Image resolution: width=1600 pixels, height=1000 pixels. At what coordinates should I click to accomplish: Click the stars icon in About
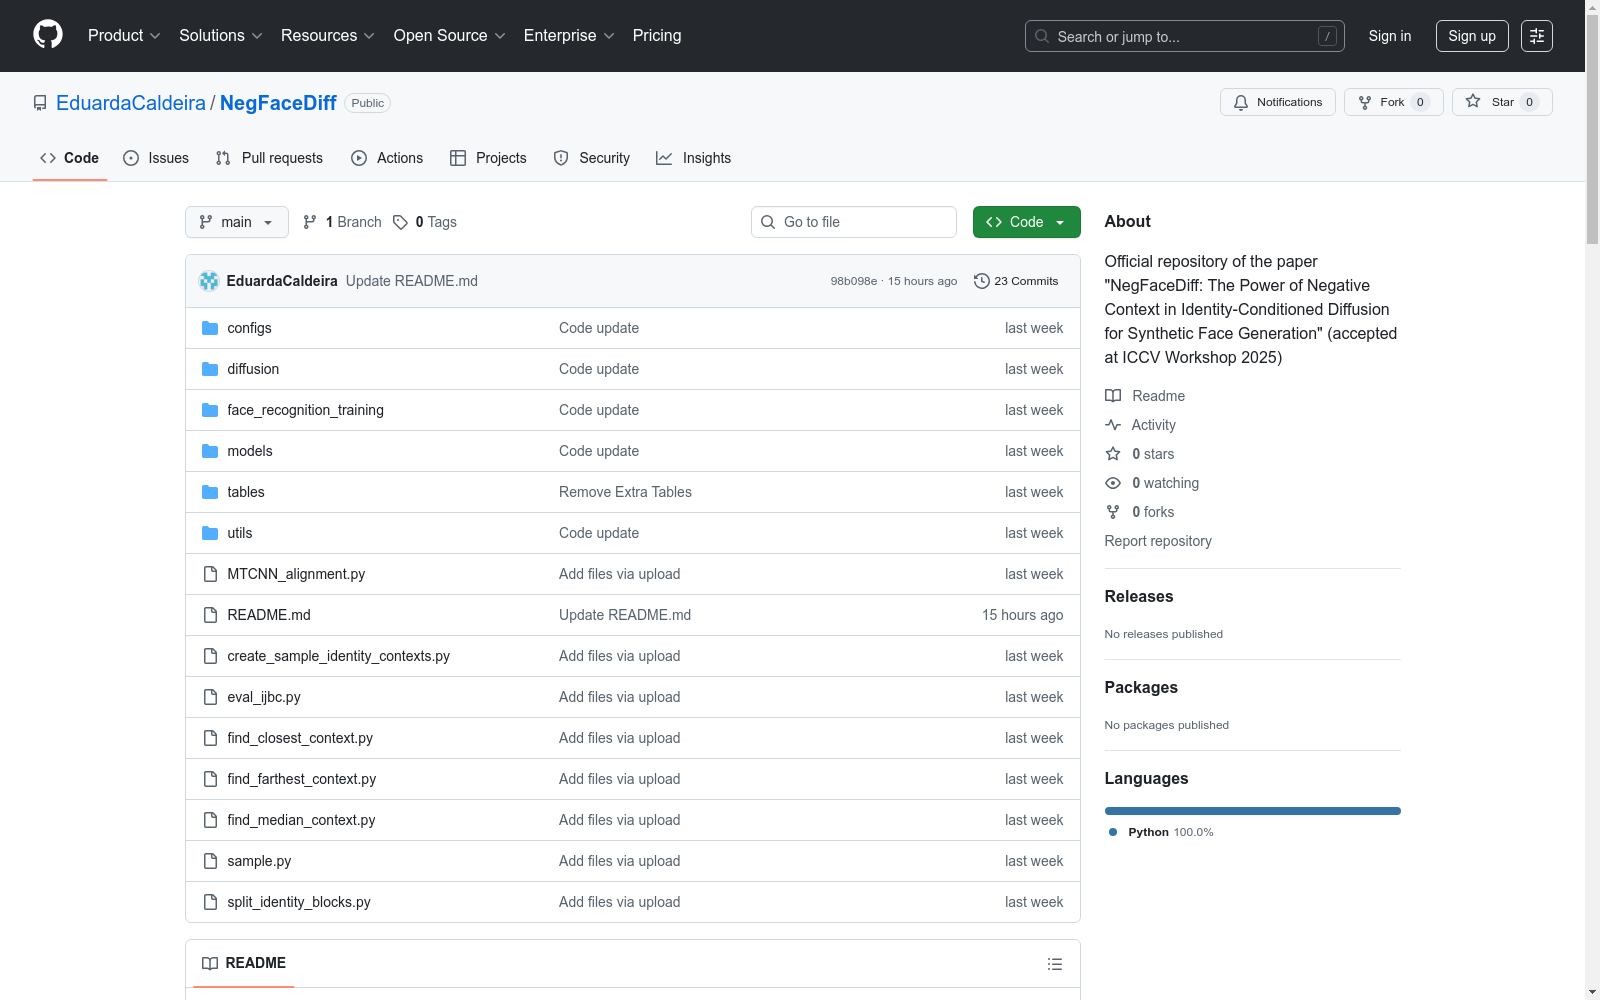coord(1113,454)
